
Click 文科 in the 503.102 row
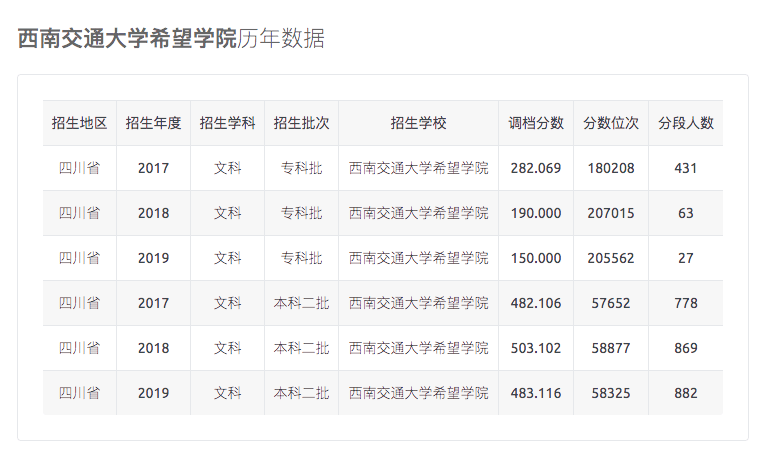coord(228,348)
